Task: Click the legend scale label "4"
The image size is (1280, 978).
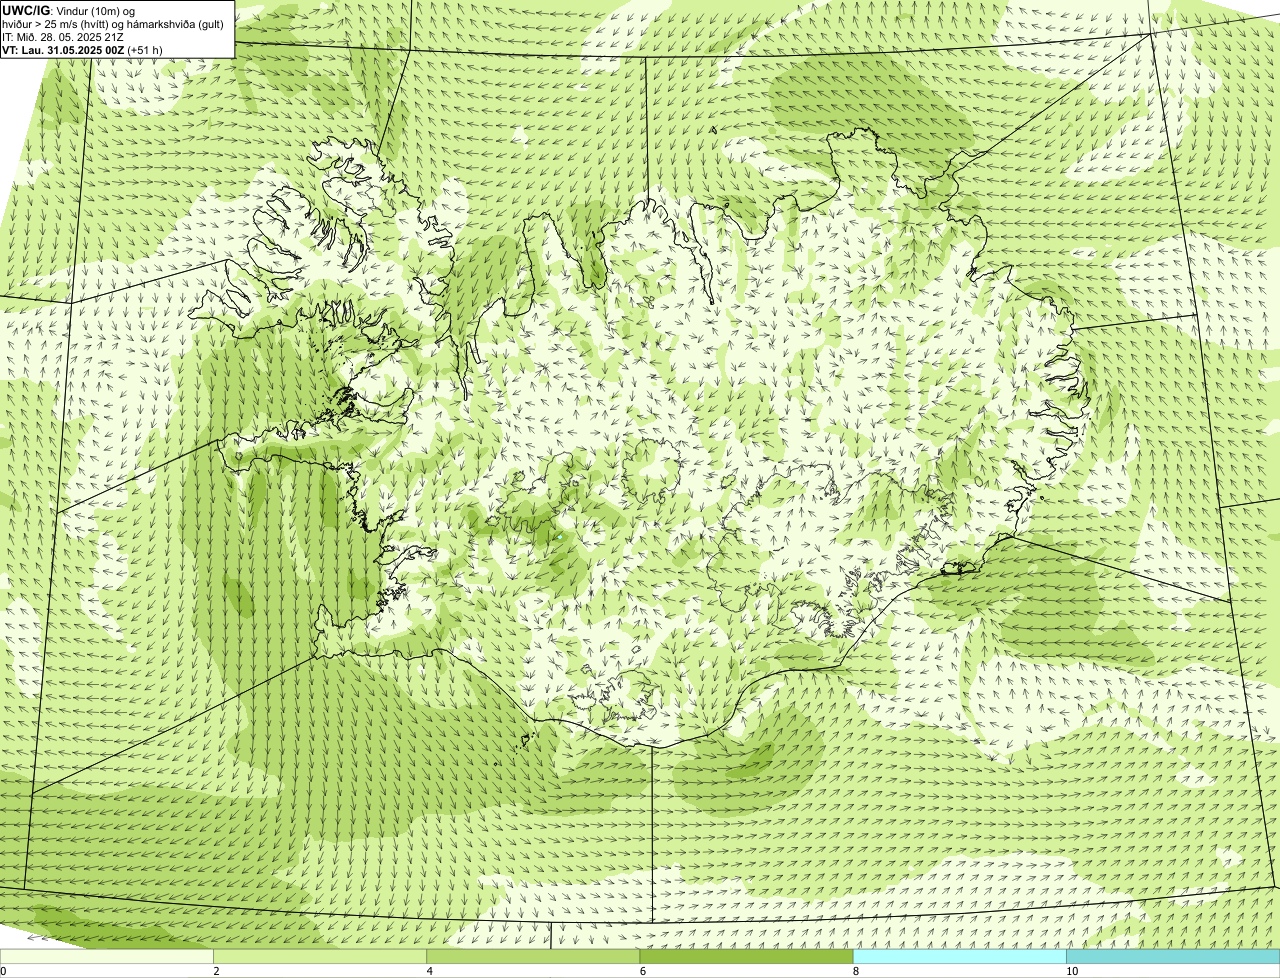Action: tap(429, 971)
